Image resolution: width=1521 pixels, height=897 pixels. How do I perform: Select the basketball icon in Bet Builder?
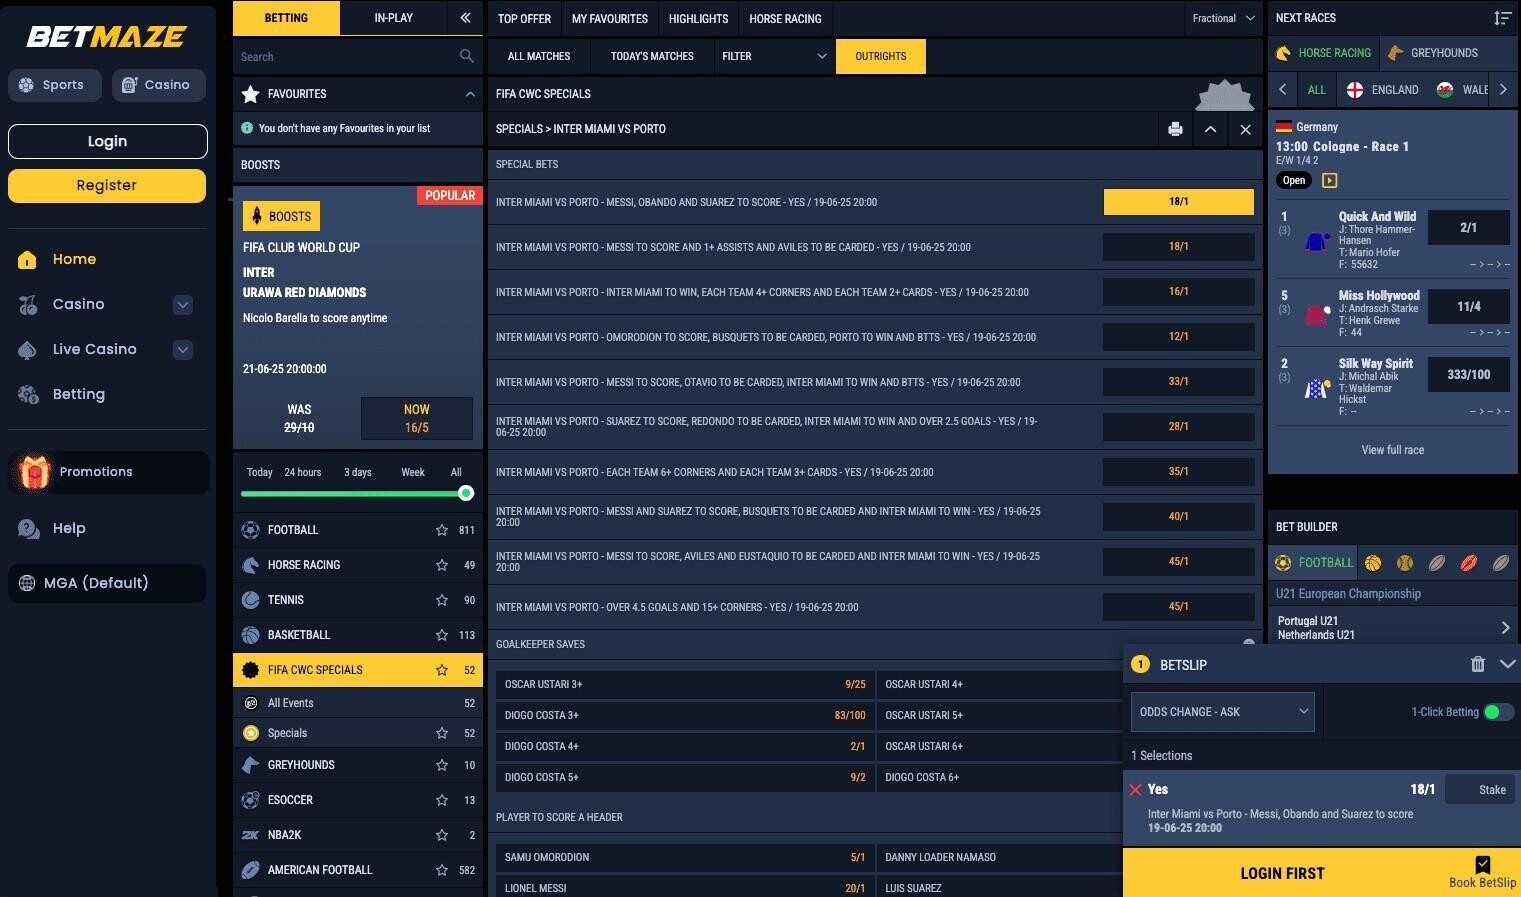[x=1373, y=563]
